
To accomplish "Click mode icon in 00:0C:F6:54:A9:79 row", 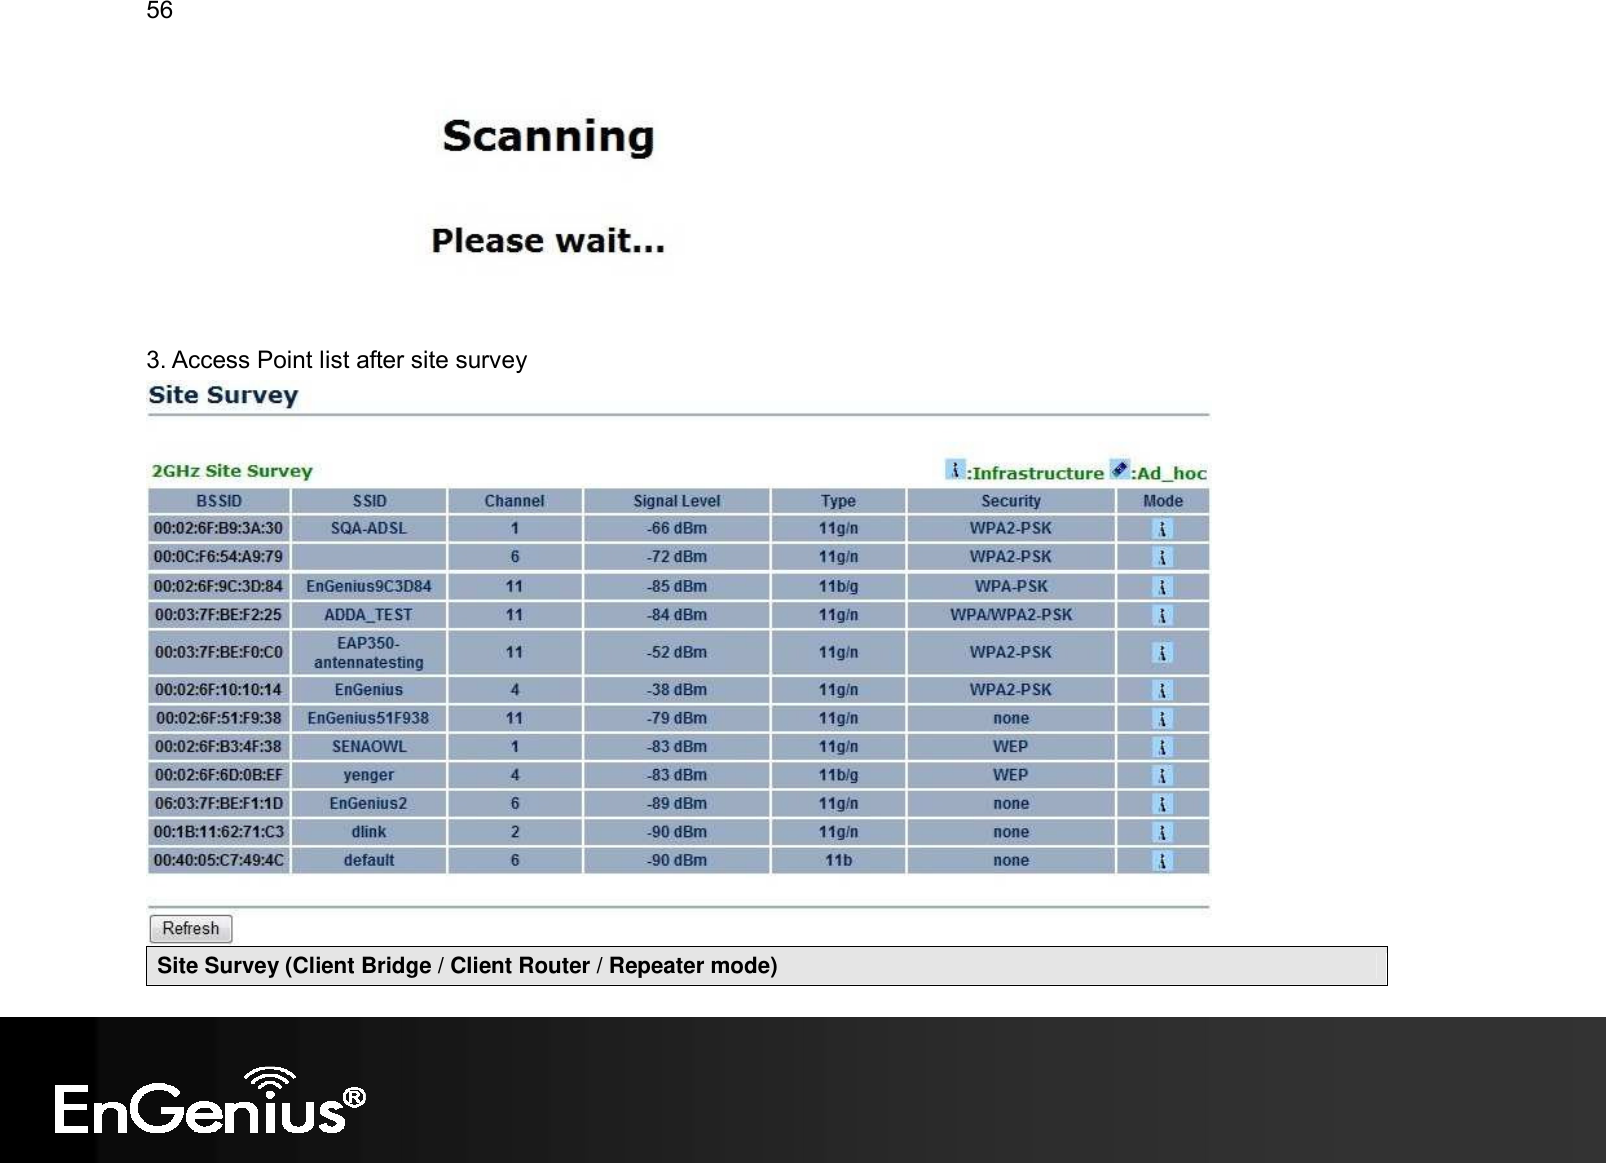I will coord(1162,557).
